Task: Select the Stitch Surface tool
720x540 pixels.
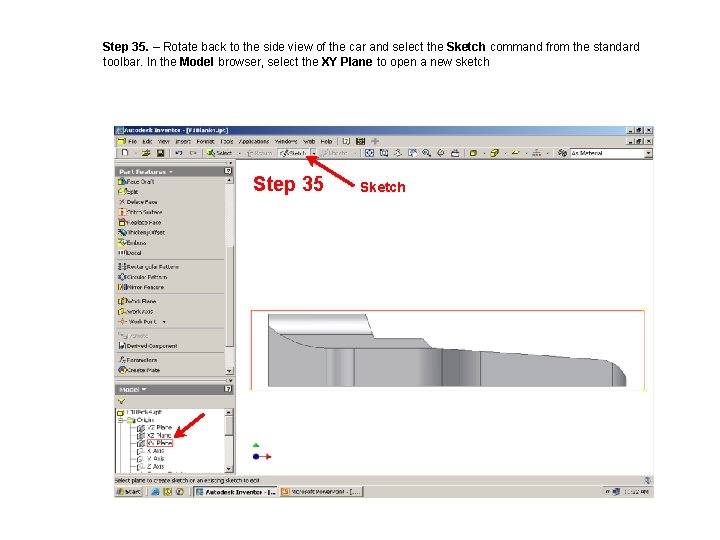Action: [x=141, y=212]
